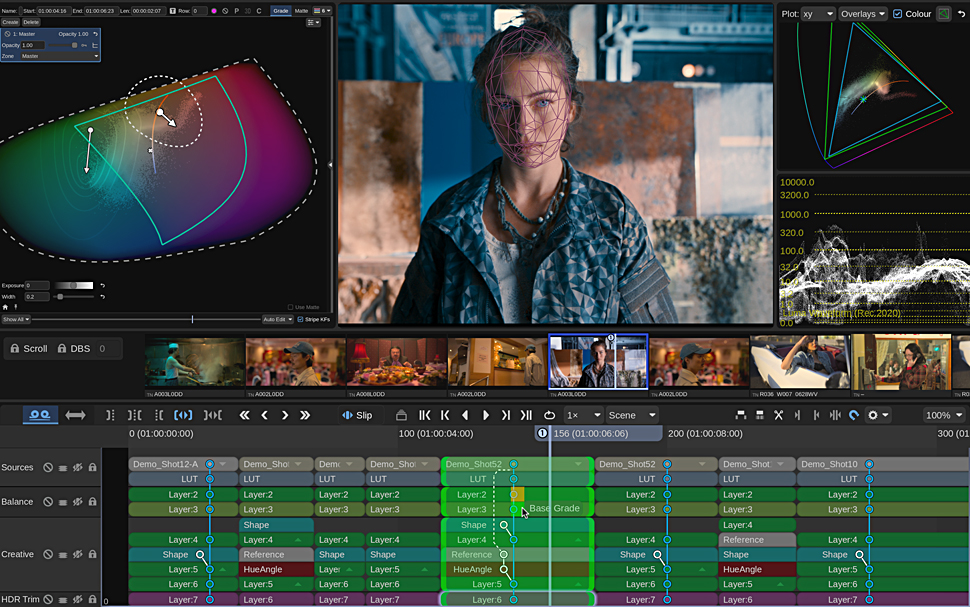Click the home icon under Width
The width and height of the screenshot is (970, 607).
click(5, 307)
